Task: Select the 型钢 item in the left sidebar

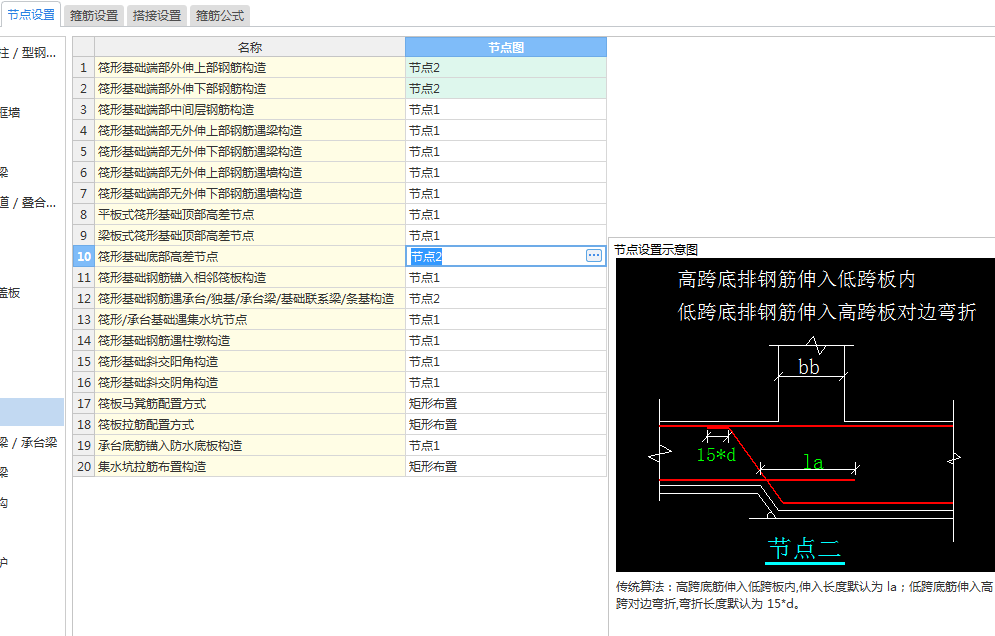Action: coord(28,53)
